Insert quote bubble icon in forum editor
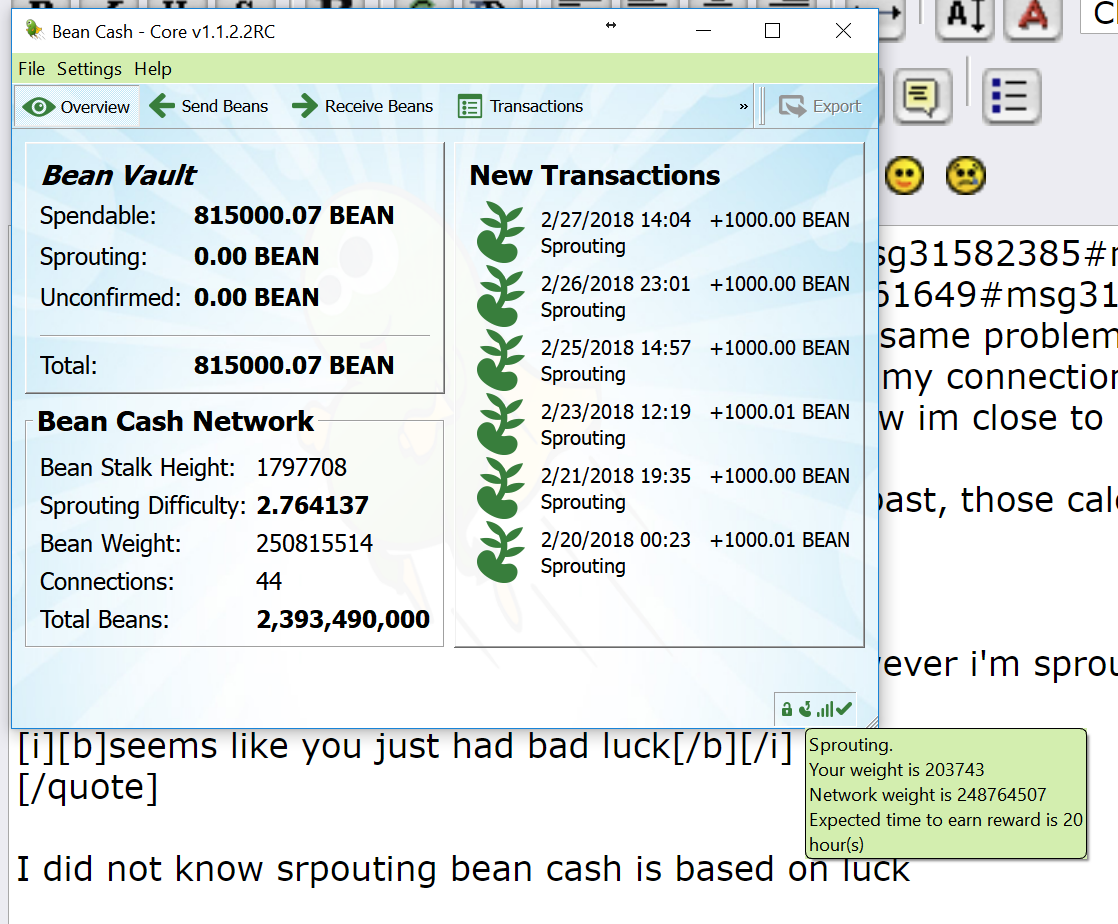Screen dimensions: 1118x924 coord(922,96)
